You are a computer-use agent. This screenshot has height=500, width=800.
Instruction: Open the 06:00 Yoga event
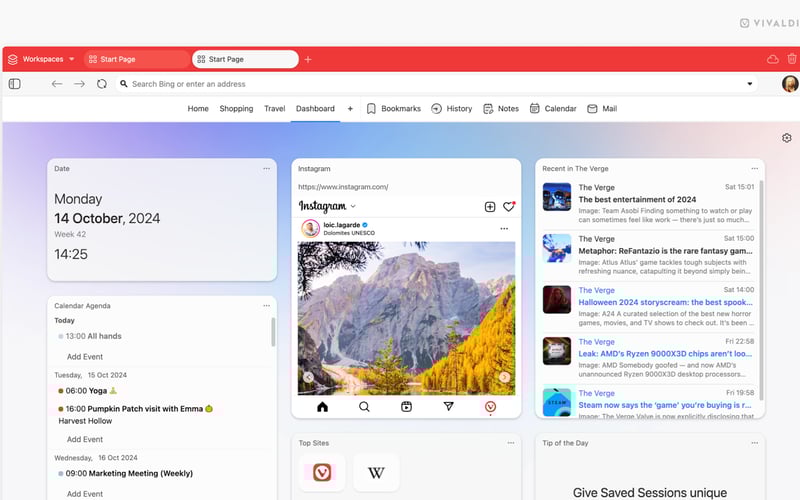pyautogui.click(x=88, y=391)
